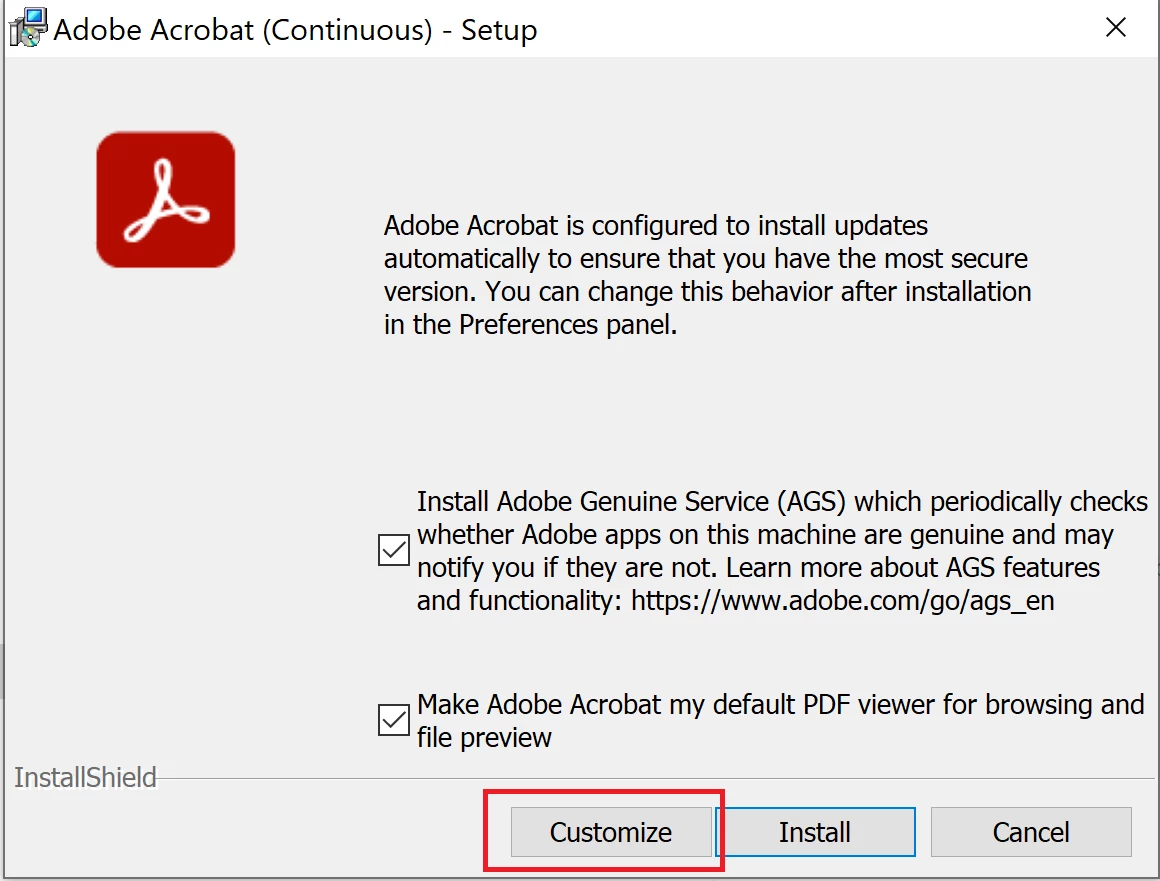Cancel the Adobe Acrobat setup
The height and width of the screenshot is (881, 1160).
(x=1031, y=832)
